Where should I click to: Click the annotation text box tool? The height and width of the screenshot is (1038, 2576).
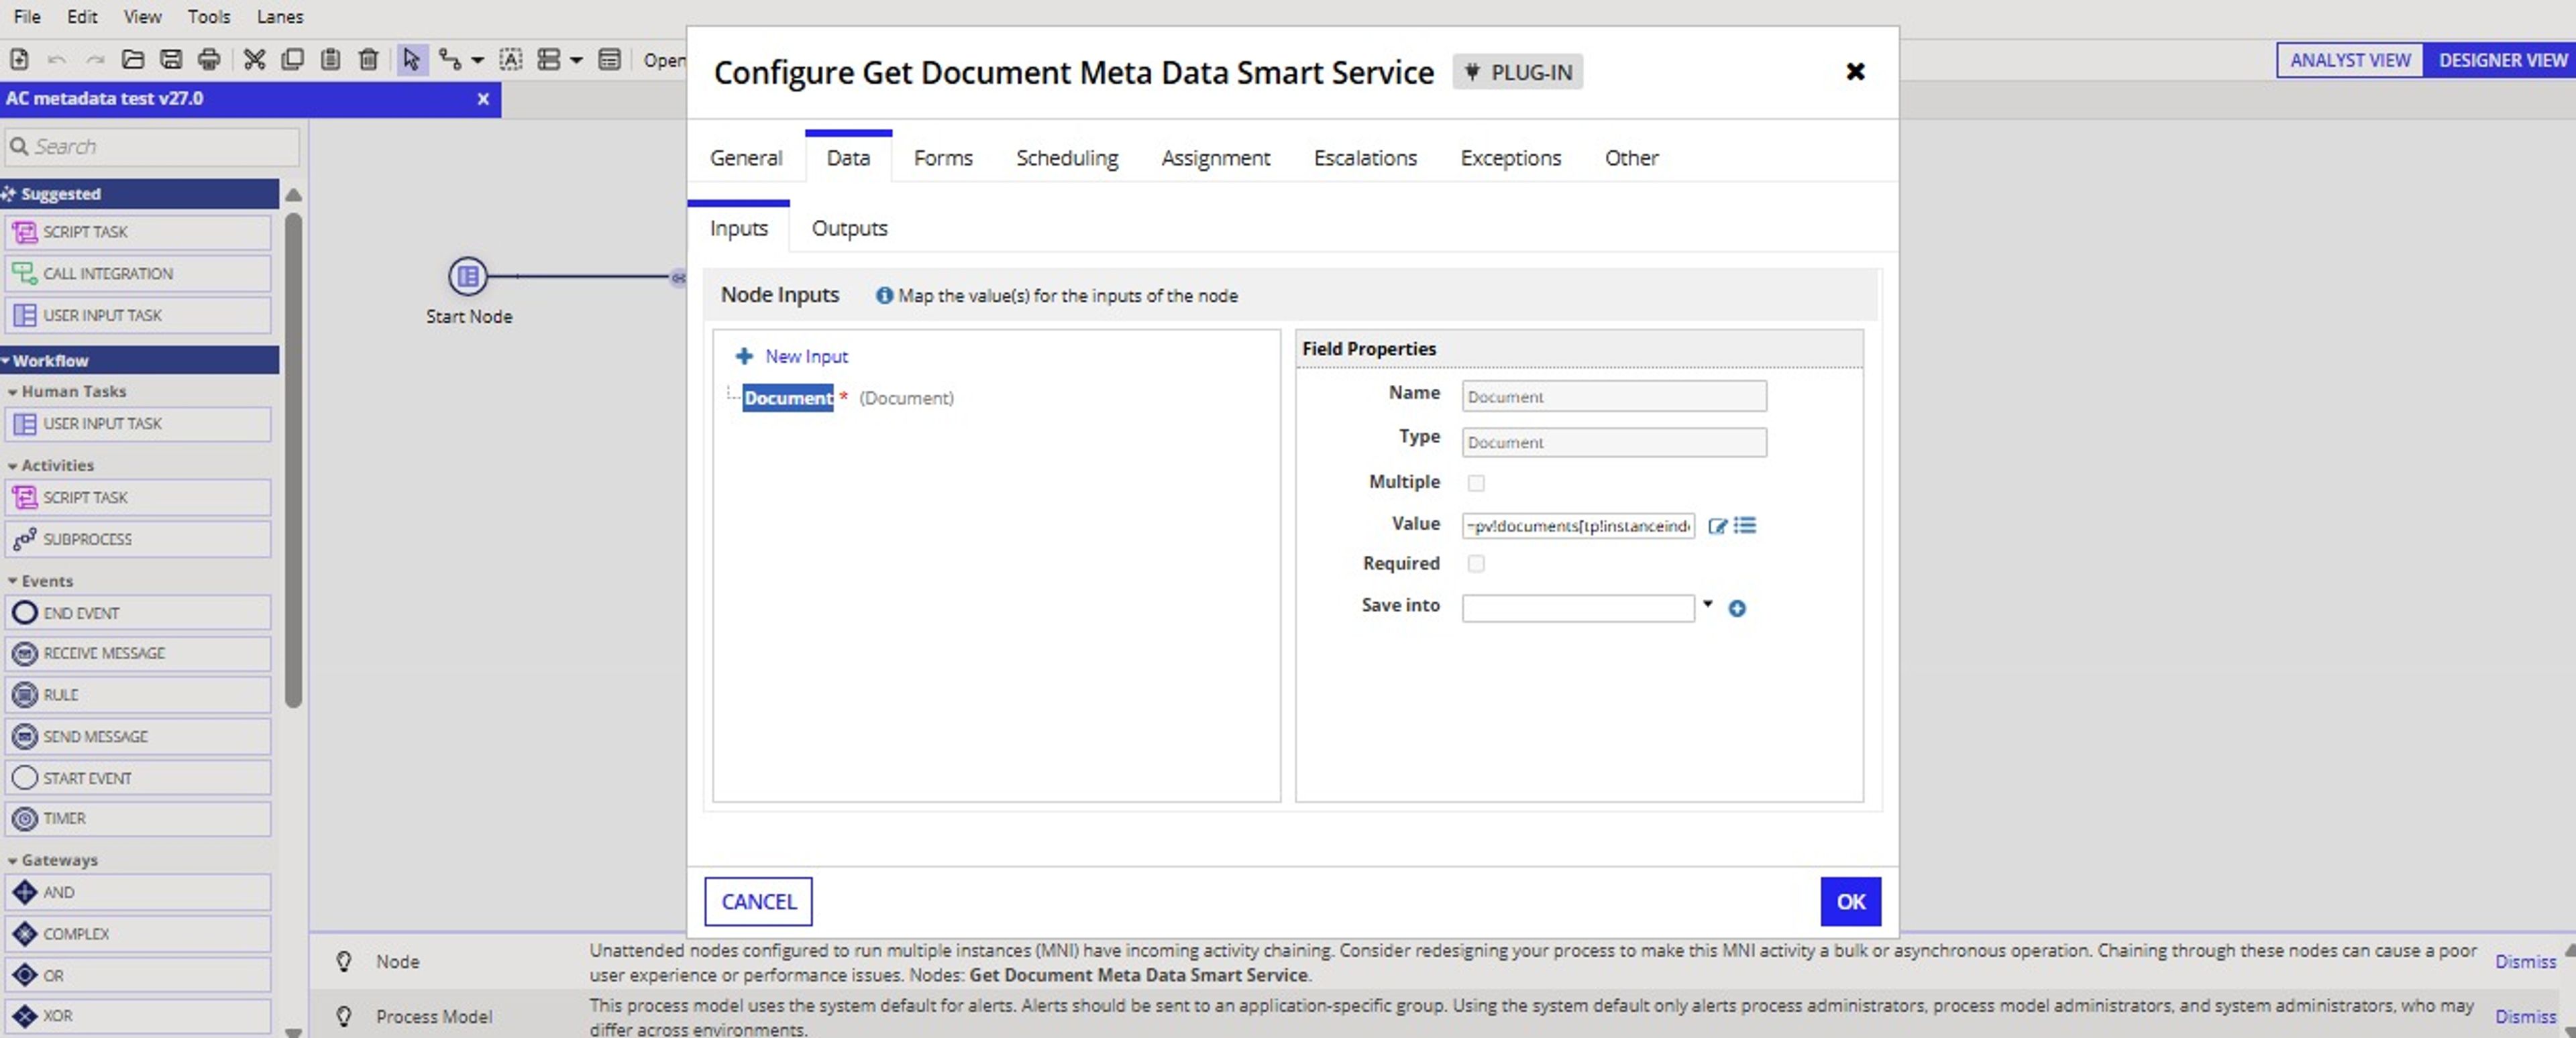pos(511,60)
